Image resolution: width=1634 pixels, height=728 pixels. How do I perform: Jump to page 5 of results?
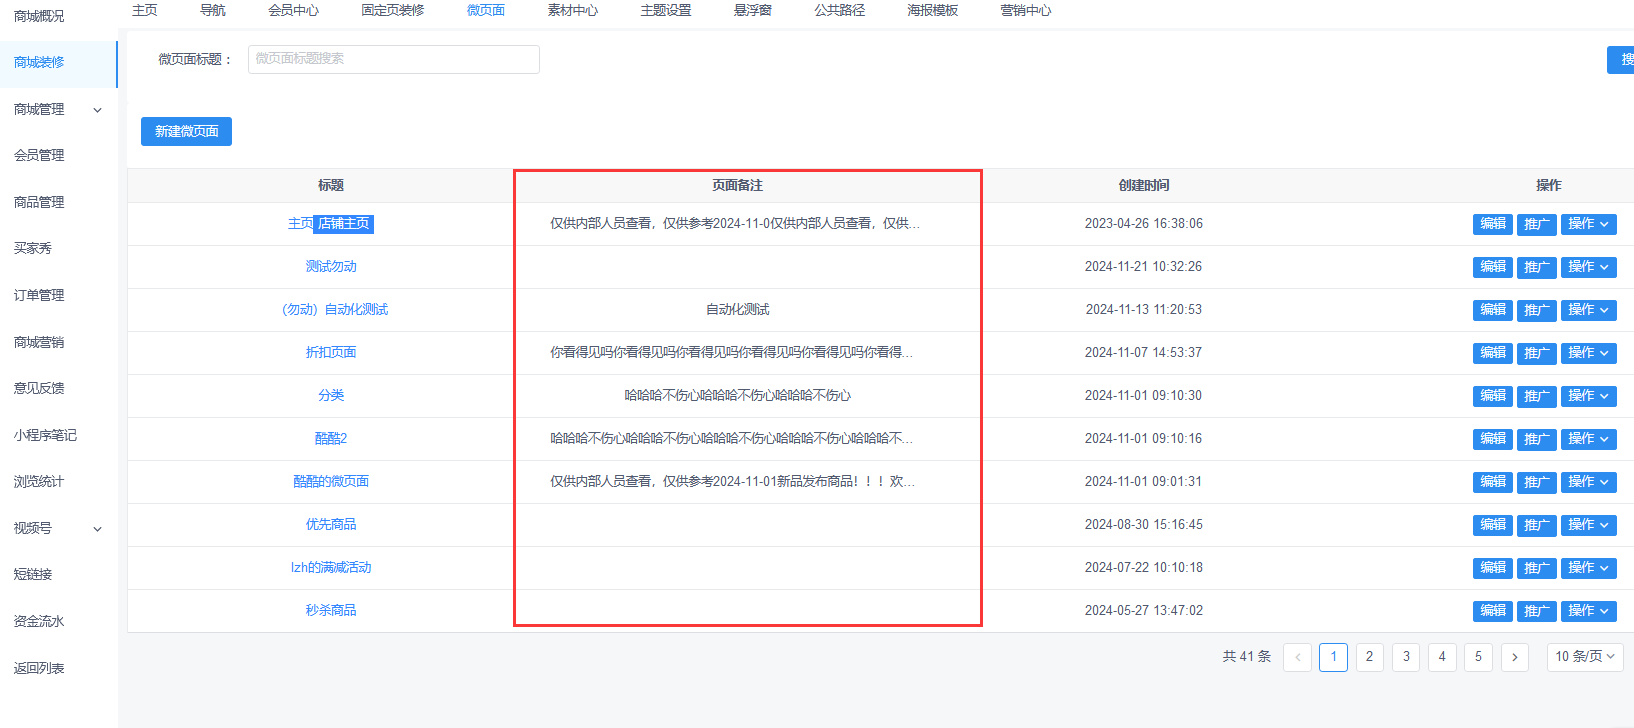[1477, 657]
